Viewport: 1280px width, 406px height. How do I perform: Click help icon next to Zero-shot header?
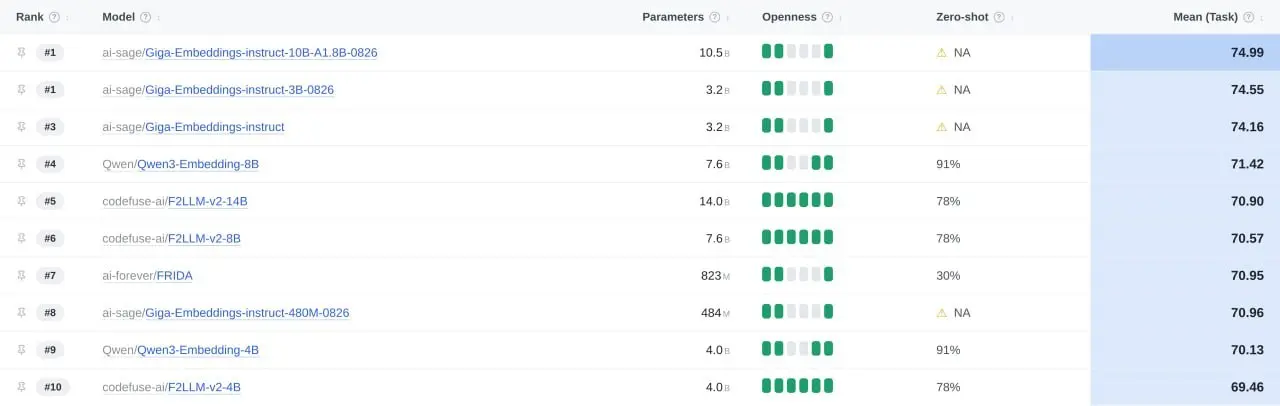[x=999, y=17]
